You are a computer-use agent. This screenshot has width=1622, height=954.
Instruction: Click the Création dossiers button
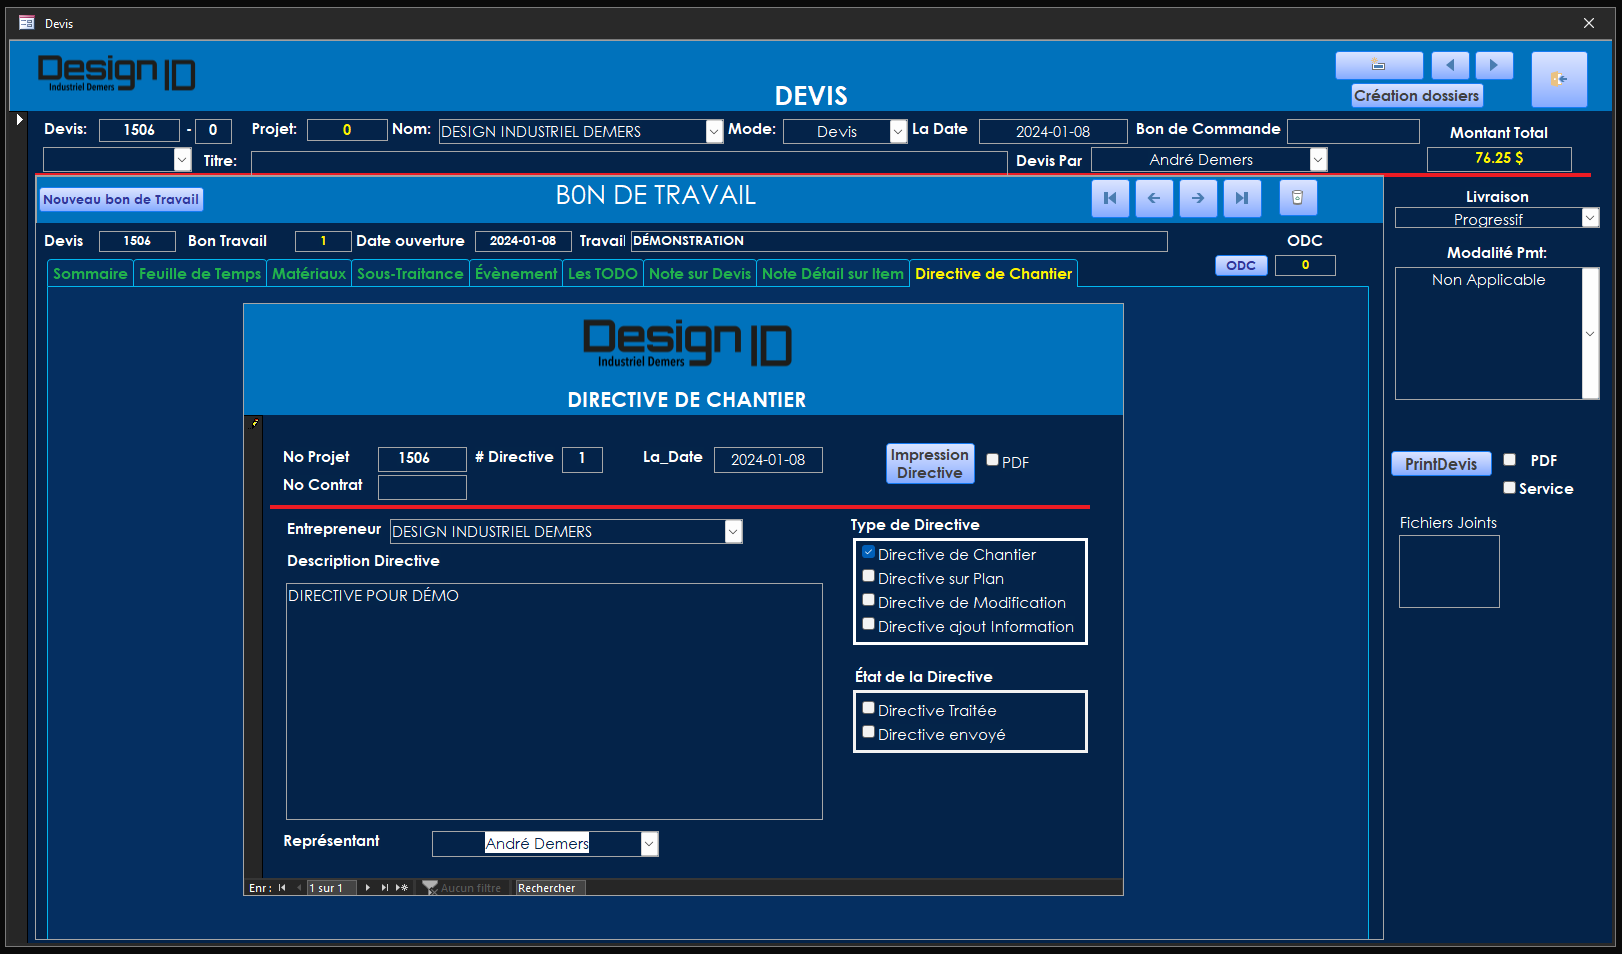pos(1416,96)
